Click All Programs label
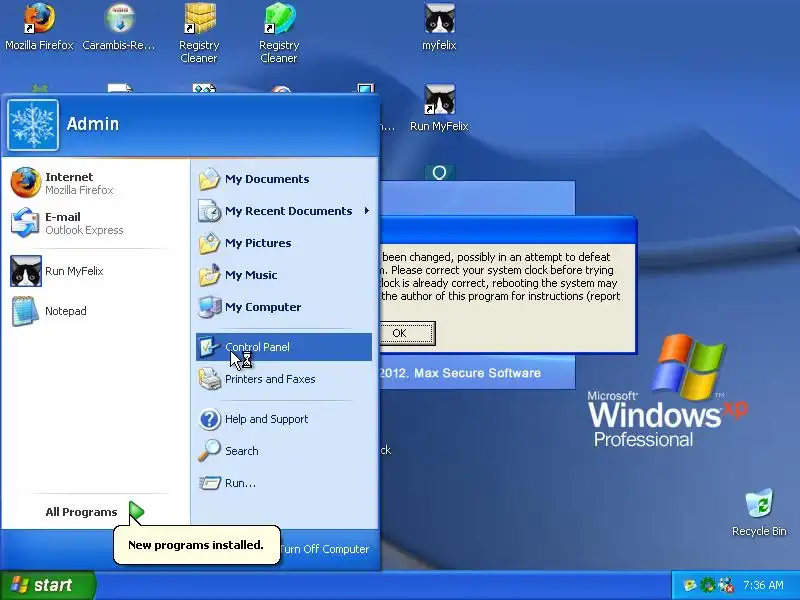 click(81, 512)
